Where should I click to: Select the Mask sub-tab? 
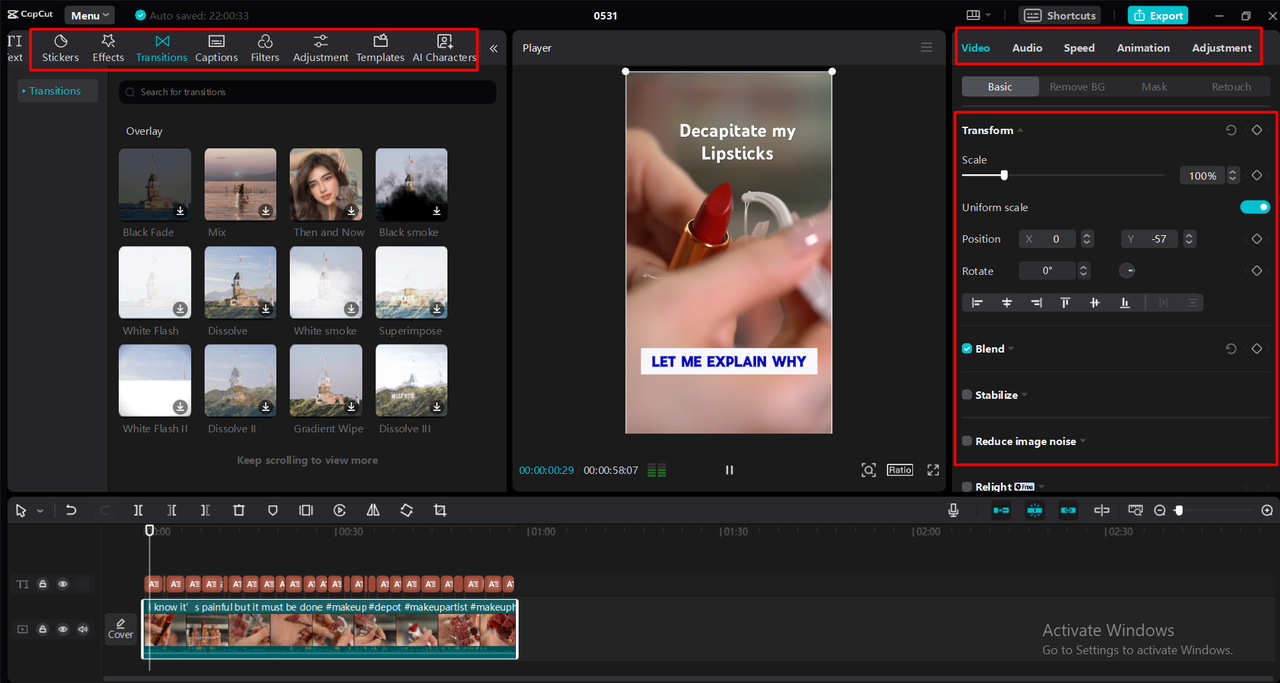pyautogui.click(x=1154, y=87)
